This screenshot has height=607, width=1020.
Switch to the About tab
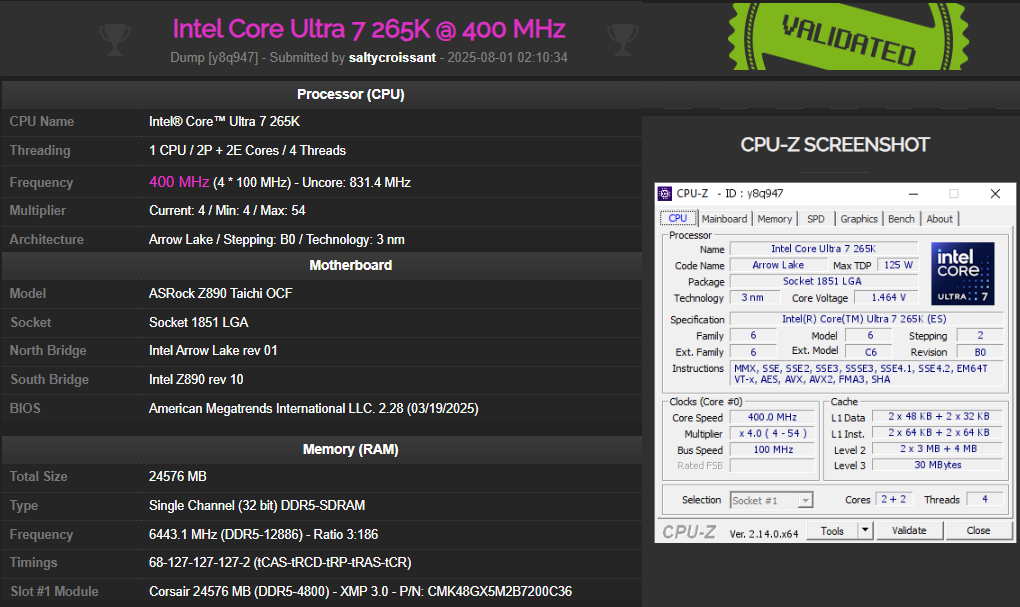click(939, 219)
